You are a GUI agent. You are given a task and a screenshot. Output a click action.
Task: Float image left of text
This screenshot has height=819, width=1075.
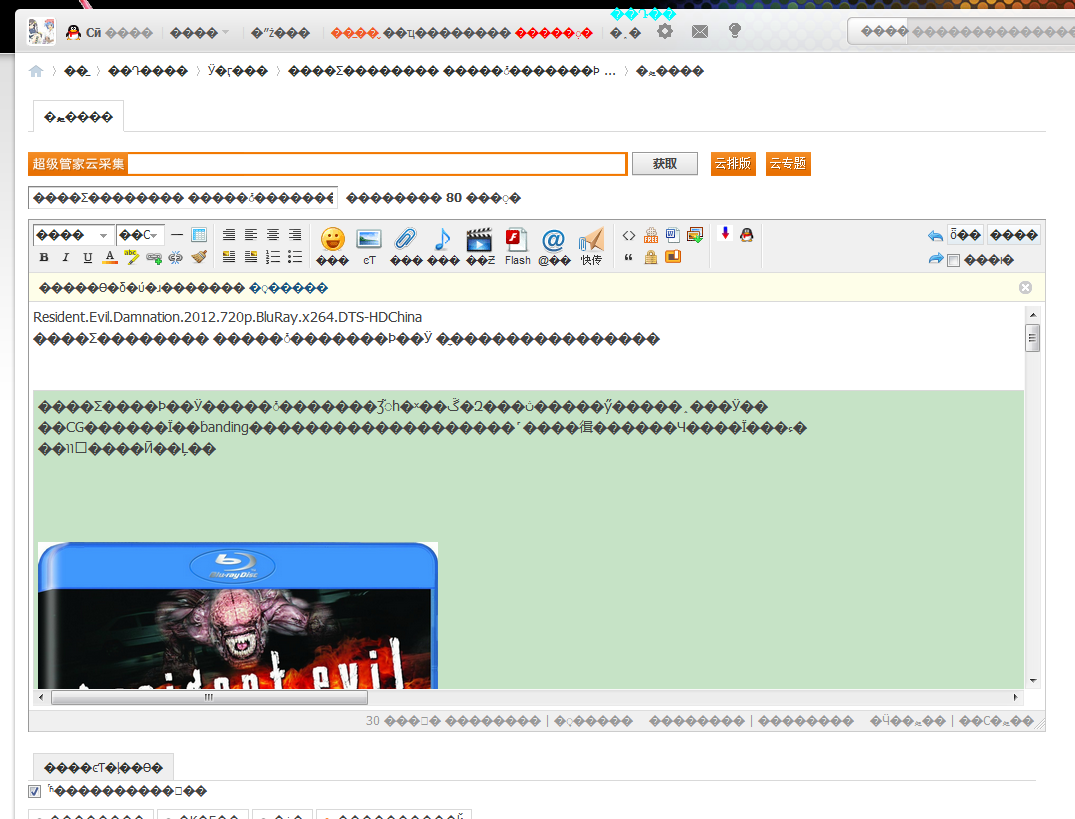[229, 257]
